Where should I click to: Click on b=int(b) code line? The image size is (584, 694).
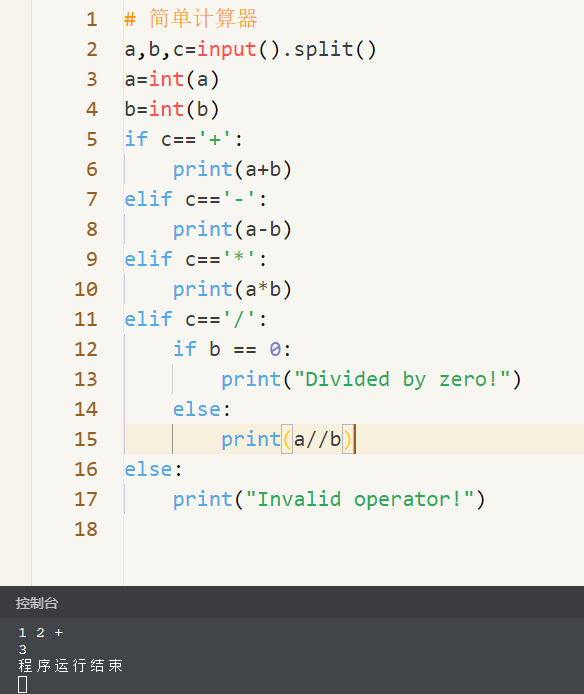click(172, 109)
